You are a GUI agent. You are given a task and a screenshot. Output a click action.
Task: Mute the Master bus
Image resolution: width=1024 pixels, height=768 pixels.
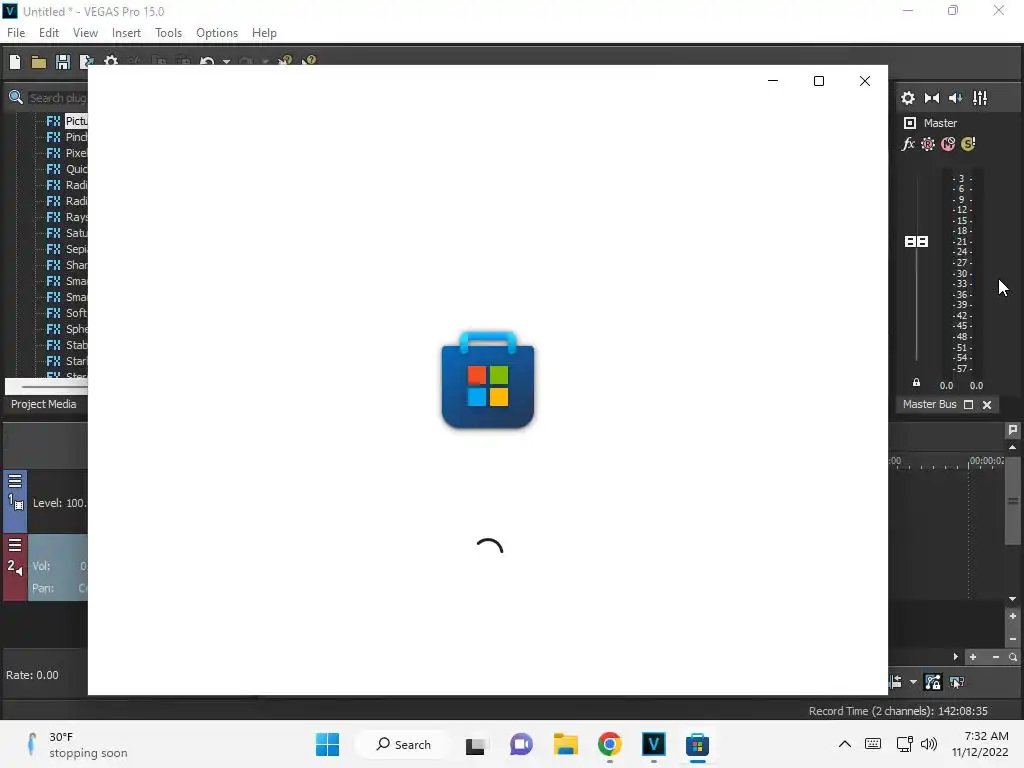pos(948,144)
